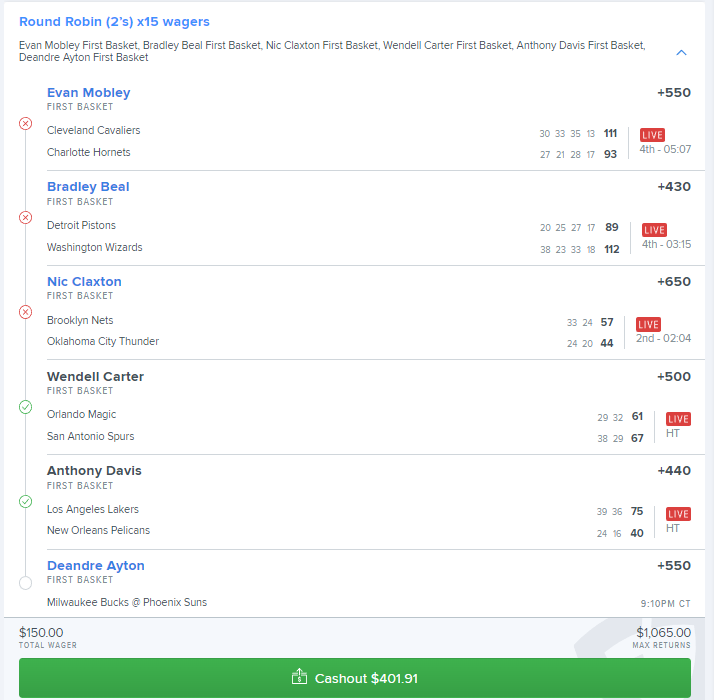Open Nic Claxton player link
Image resolution: width=714 pixels, height=700 pixels.
click(x=84, y=281)
